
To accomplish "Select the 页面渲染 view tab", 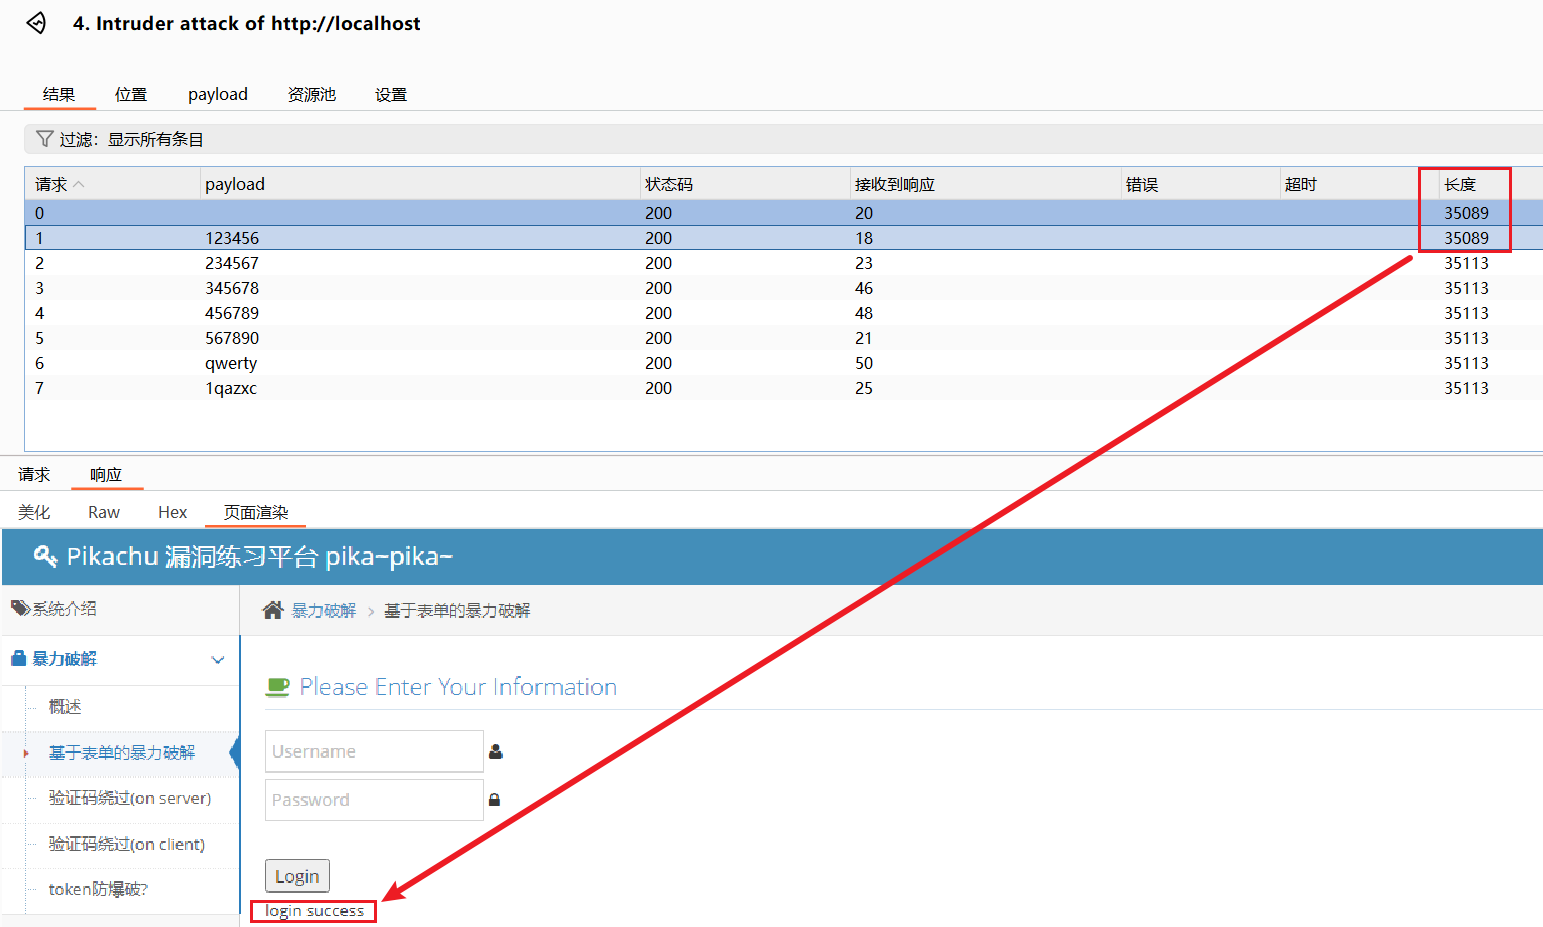I will 256,512.
